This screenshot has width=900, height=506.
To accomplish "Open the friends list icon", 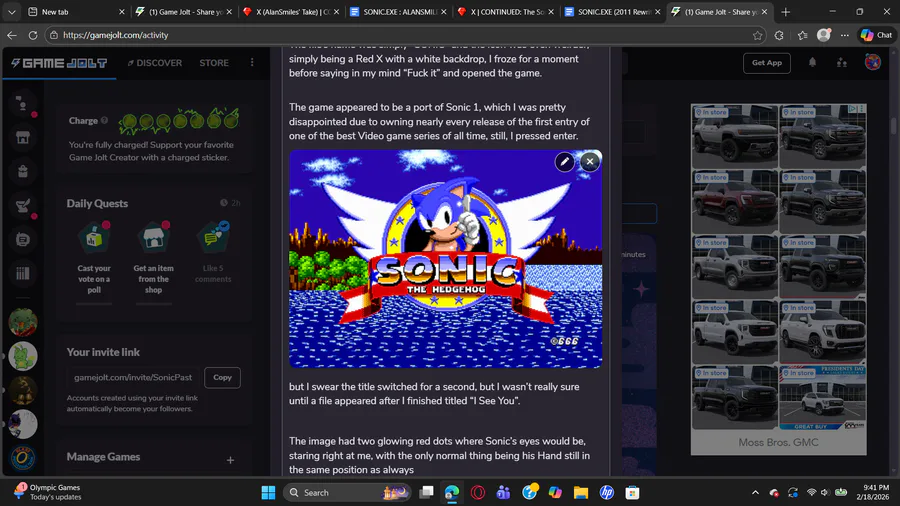I will (841, 63).
